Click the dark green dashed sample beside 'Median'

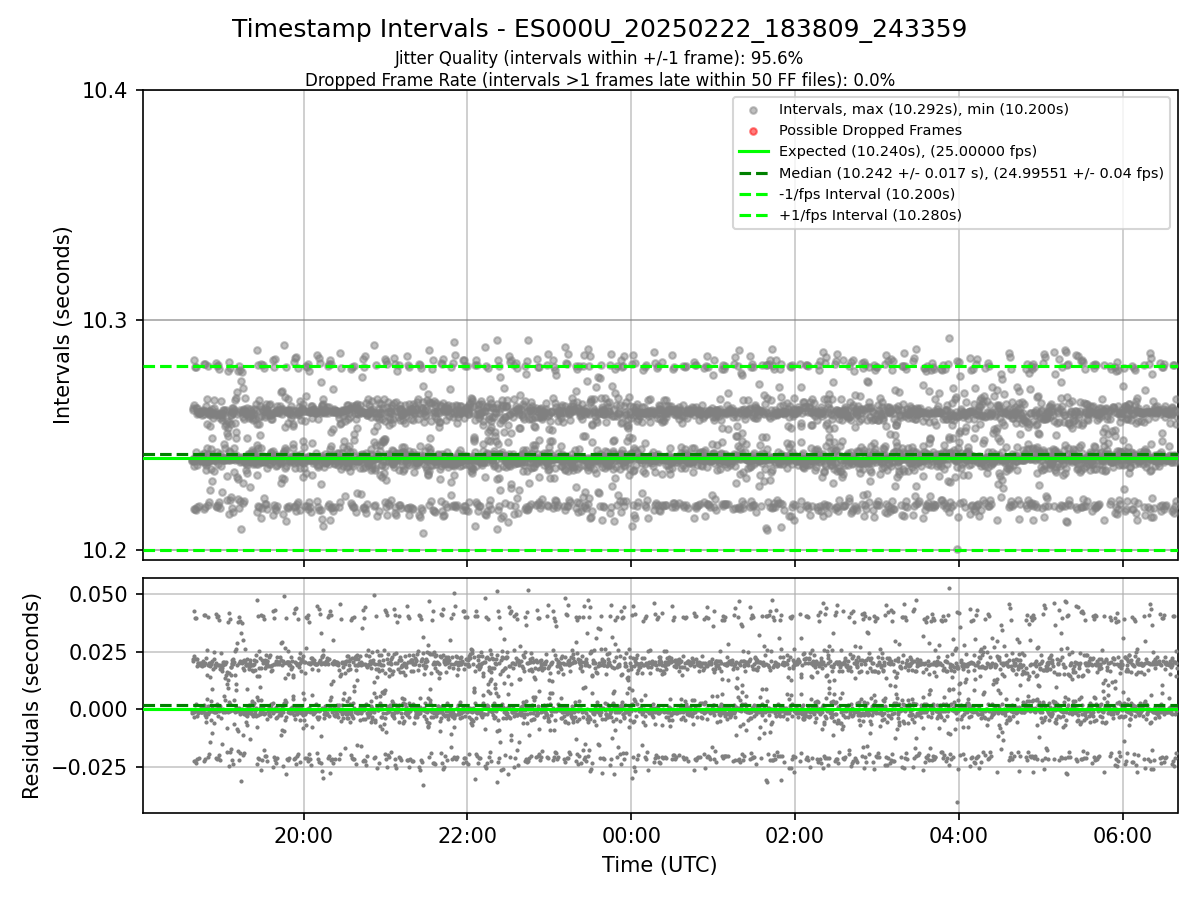(754, 173)
